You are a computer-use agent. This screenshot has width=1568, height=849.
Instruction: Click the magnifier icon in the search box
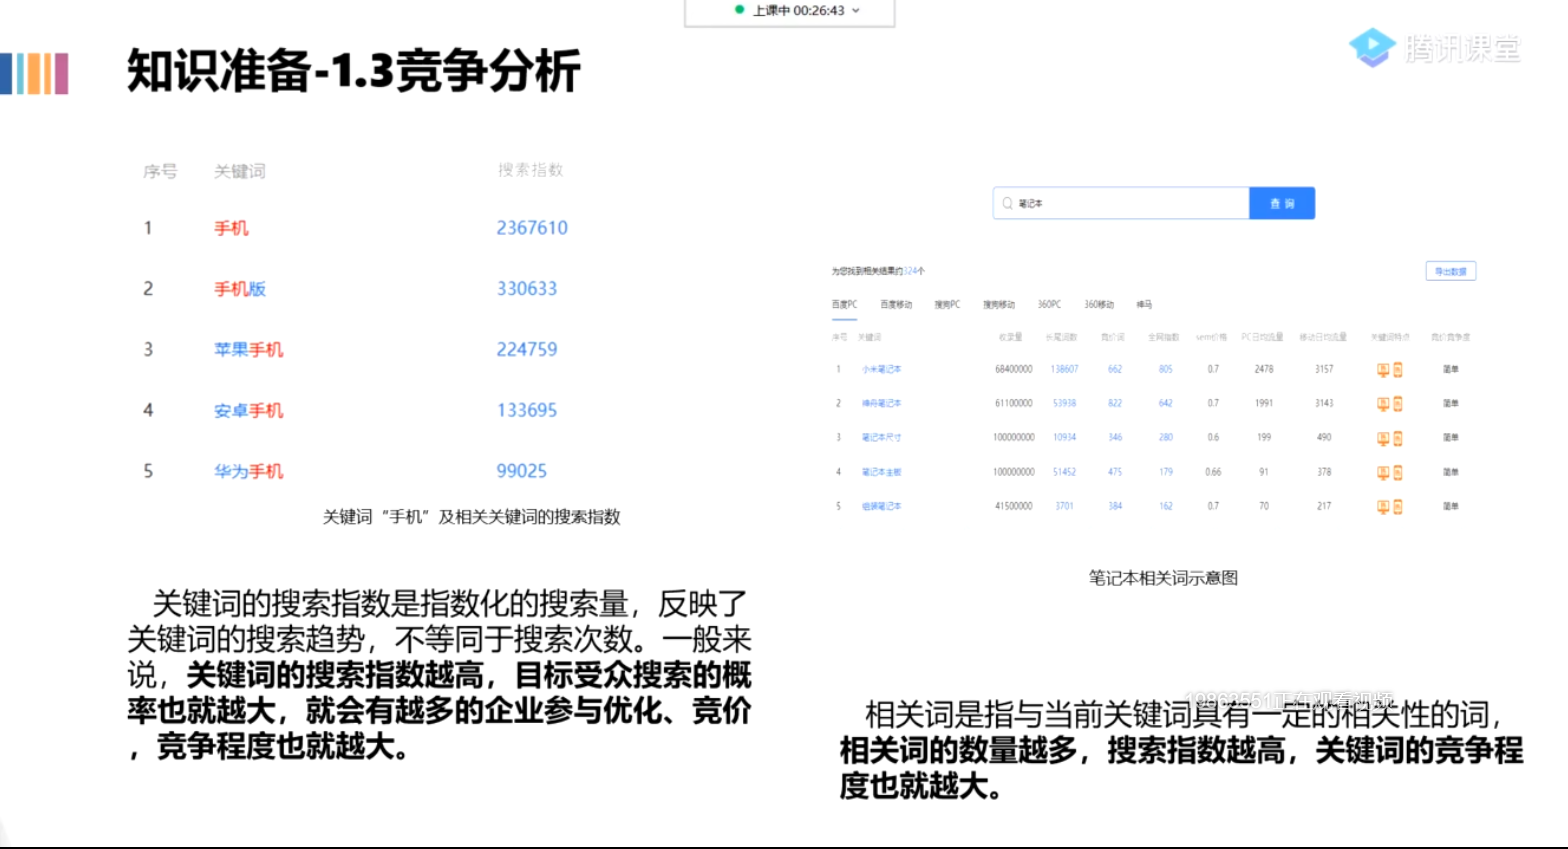tap(1007, 203)
